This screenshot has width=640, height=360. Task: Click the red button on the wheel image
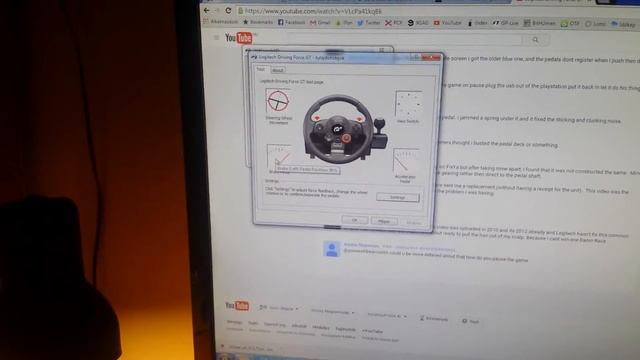tap(346, 138)
